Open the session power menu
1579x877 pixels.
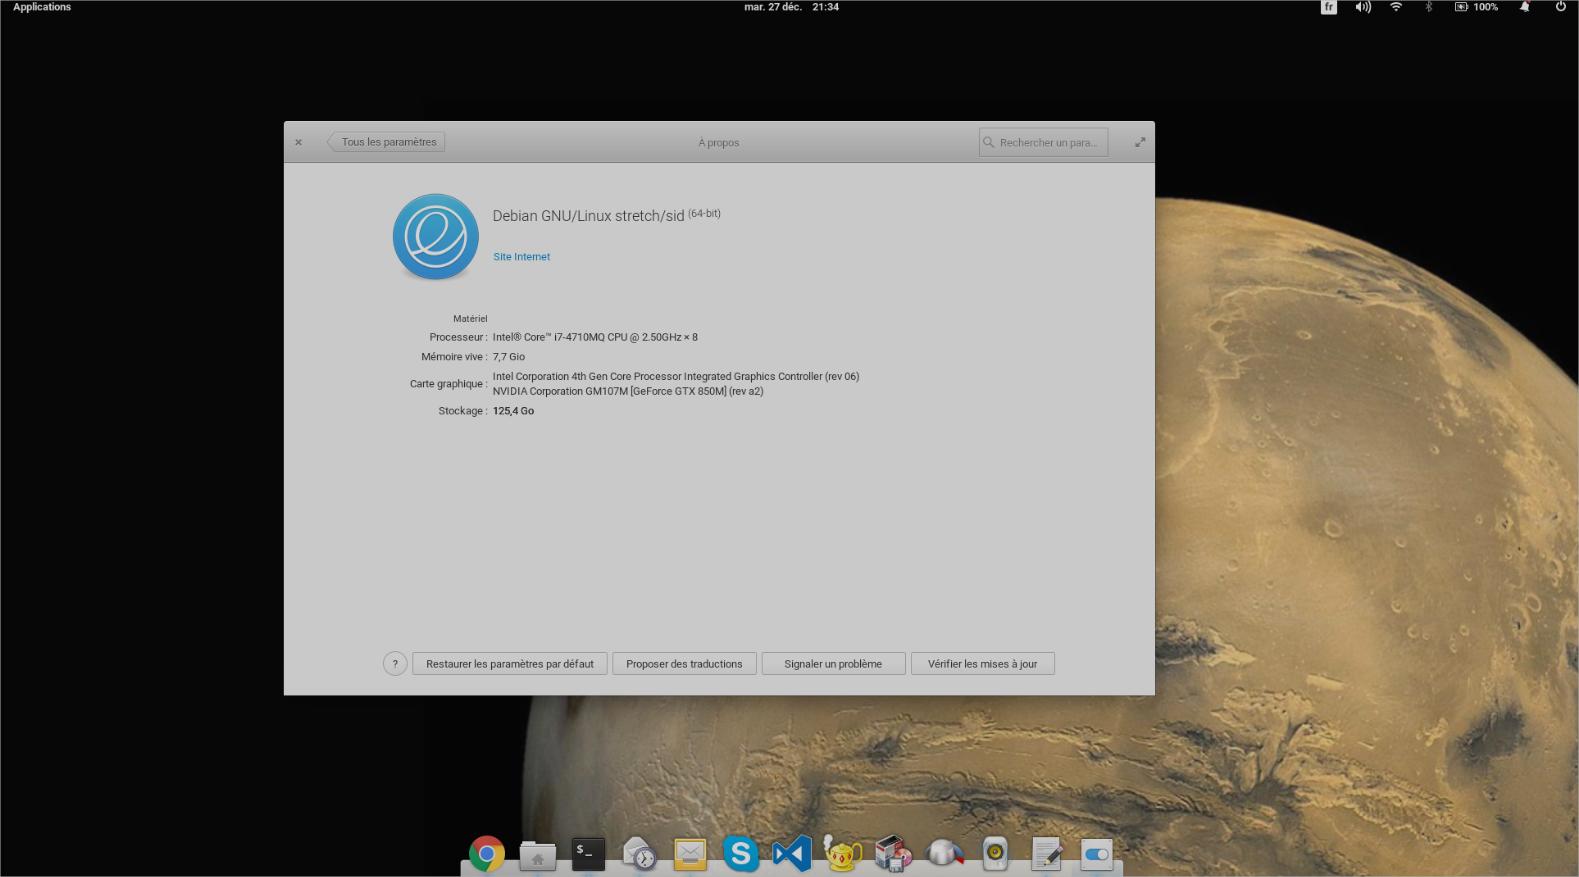pos(1560,7)
